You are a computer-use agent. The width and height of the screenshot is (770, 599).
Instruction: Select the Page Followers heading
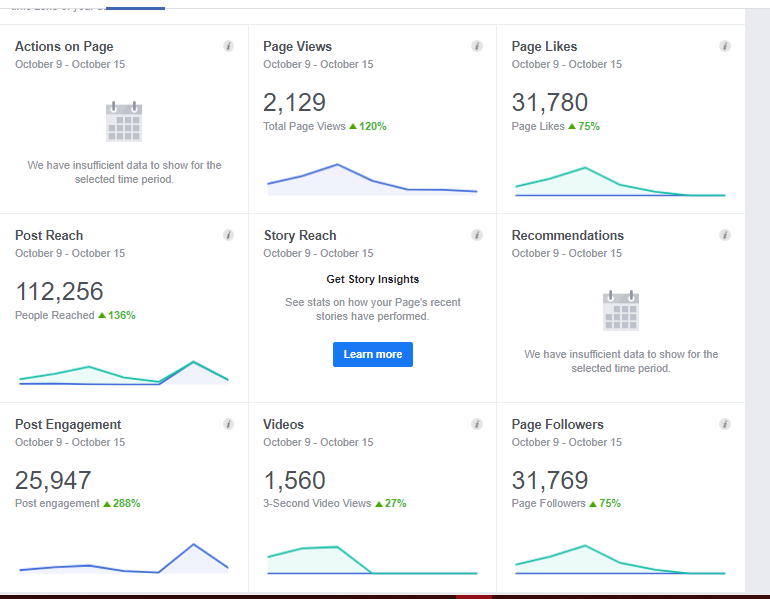(558, 425)
